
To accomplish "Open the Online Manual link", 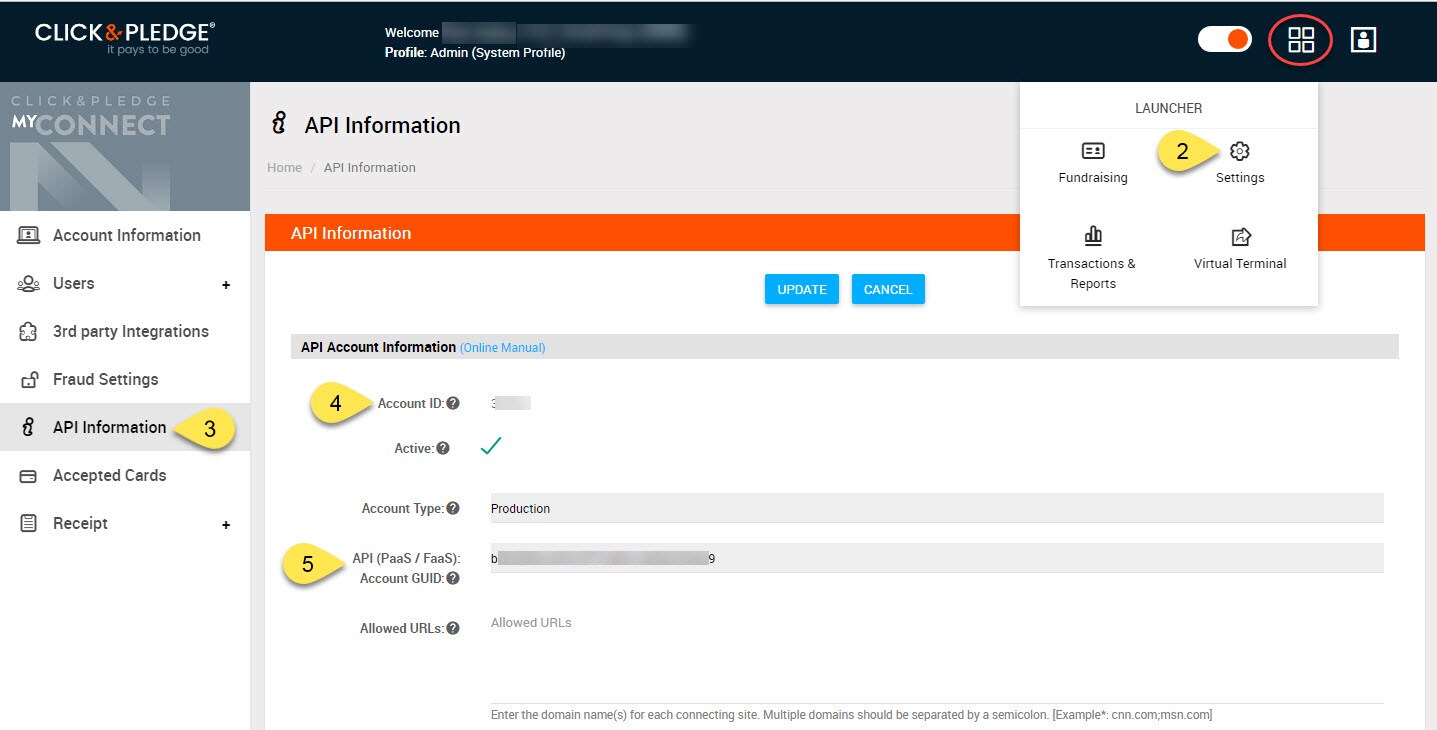I will 502,348.
